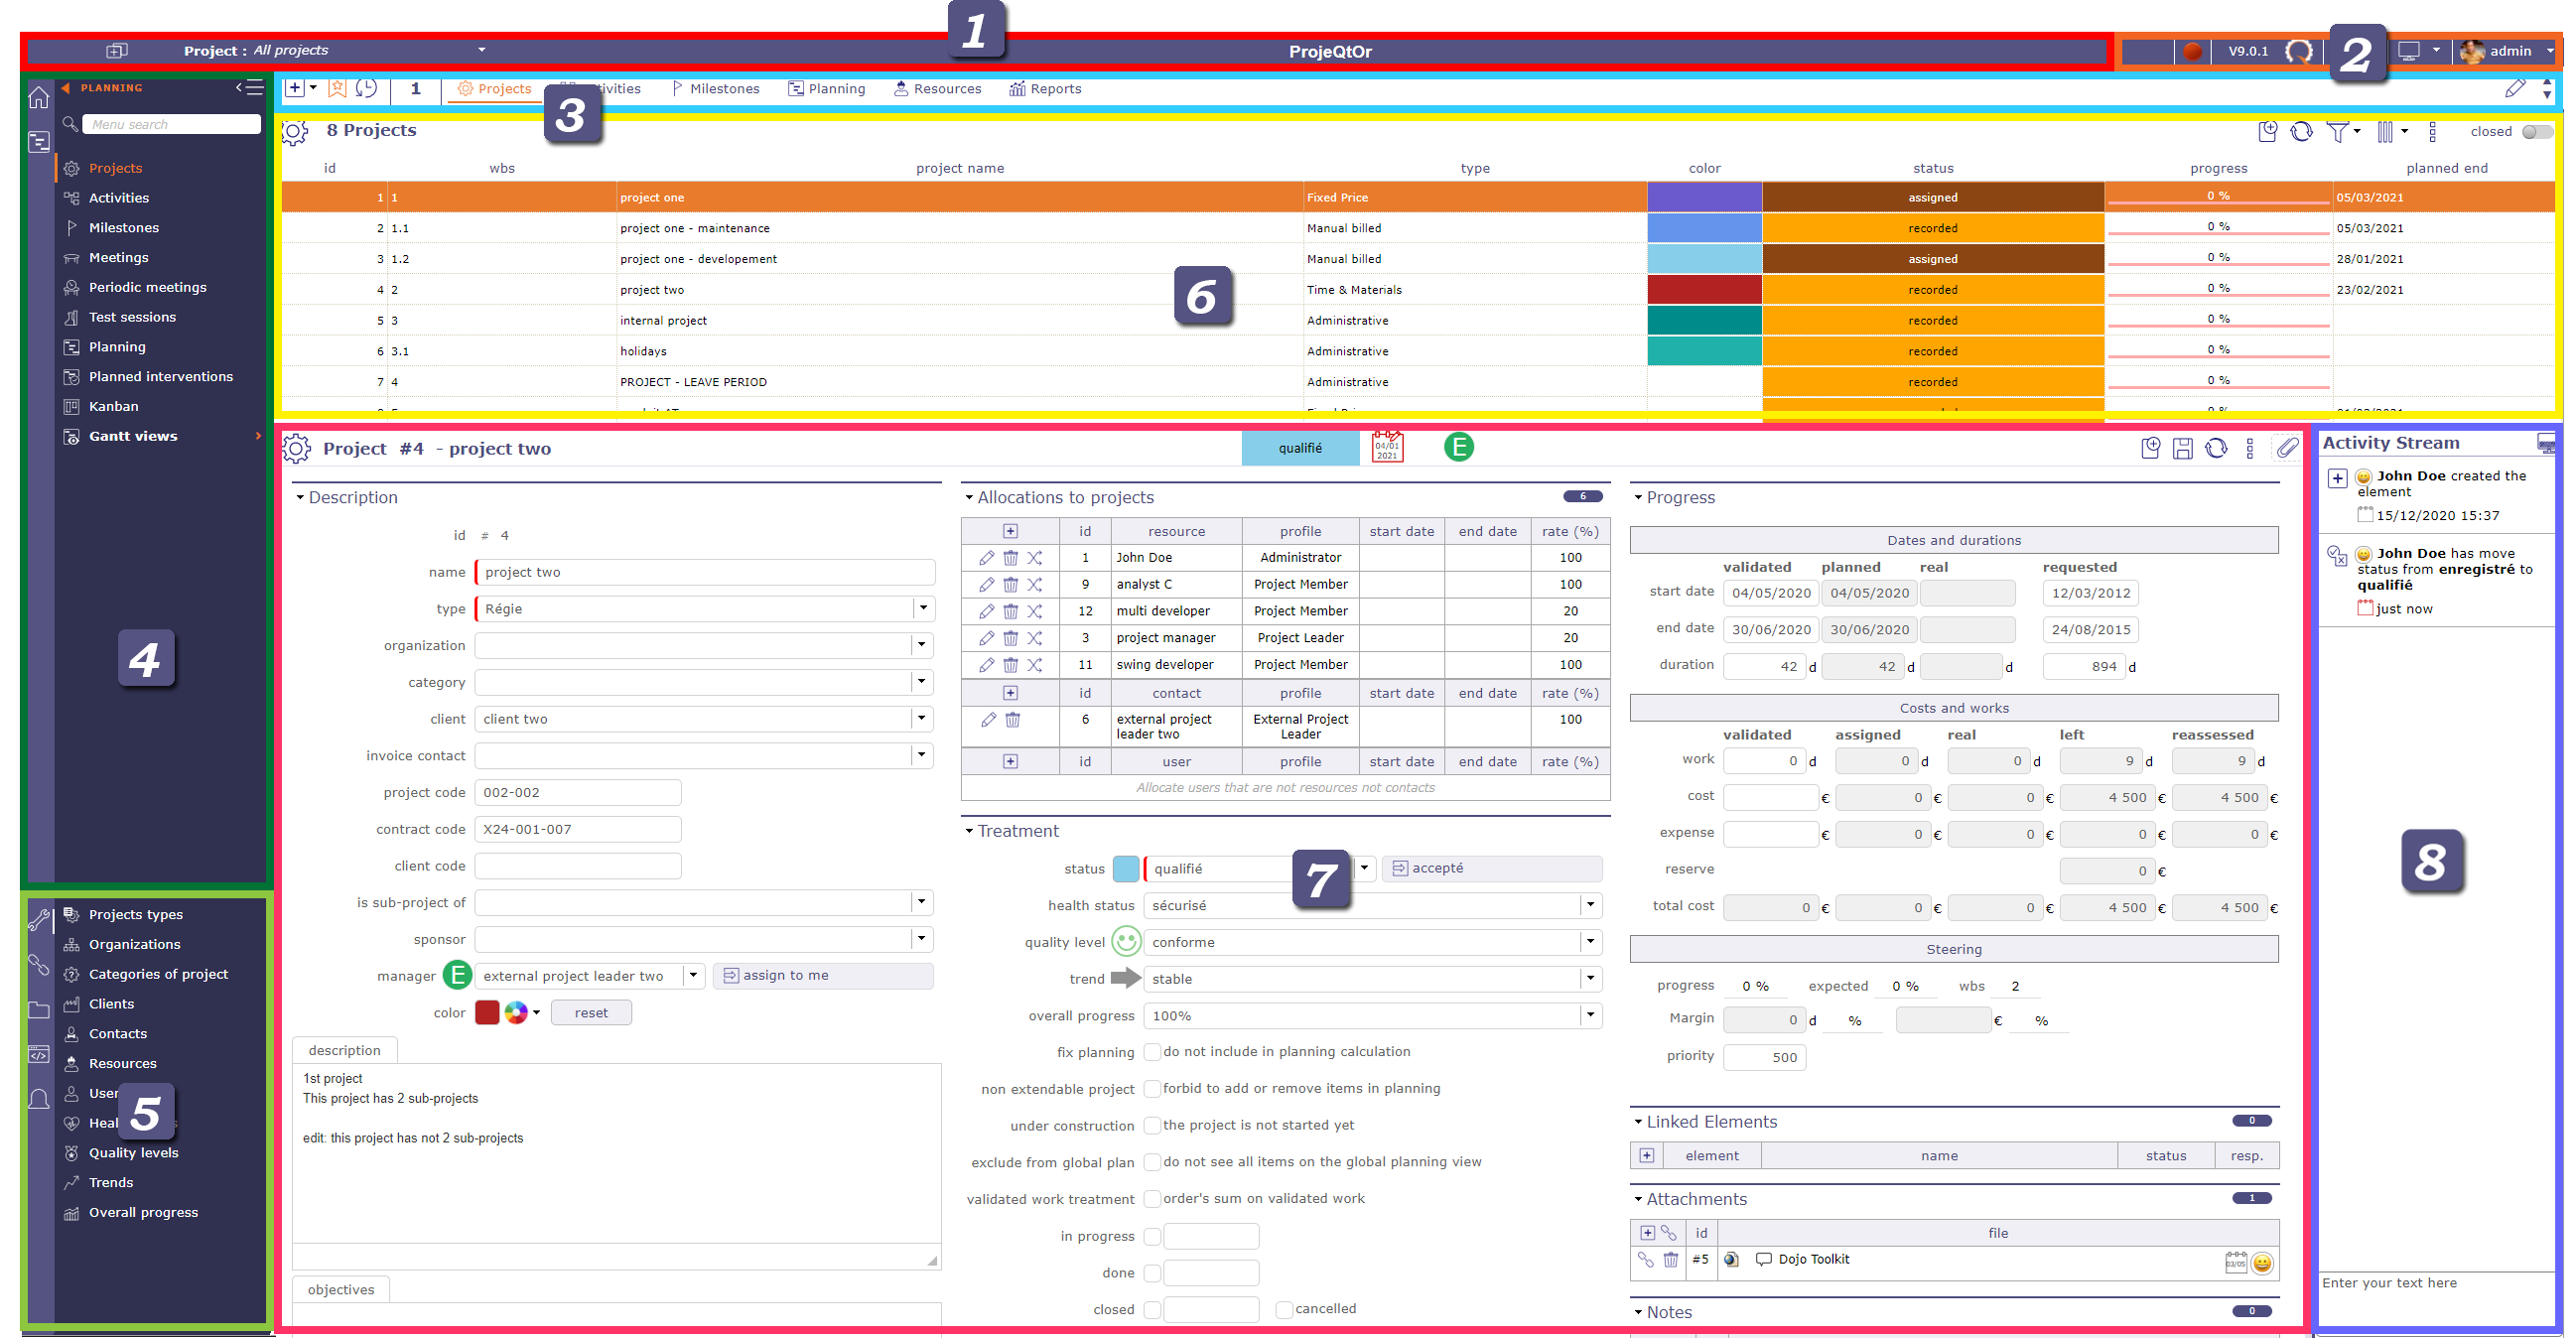Image resolution: width=2576 pixels, height=1338 pixels.
Task: Edit the analyst C allocation row
Action: (986, 585)
